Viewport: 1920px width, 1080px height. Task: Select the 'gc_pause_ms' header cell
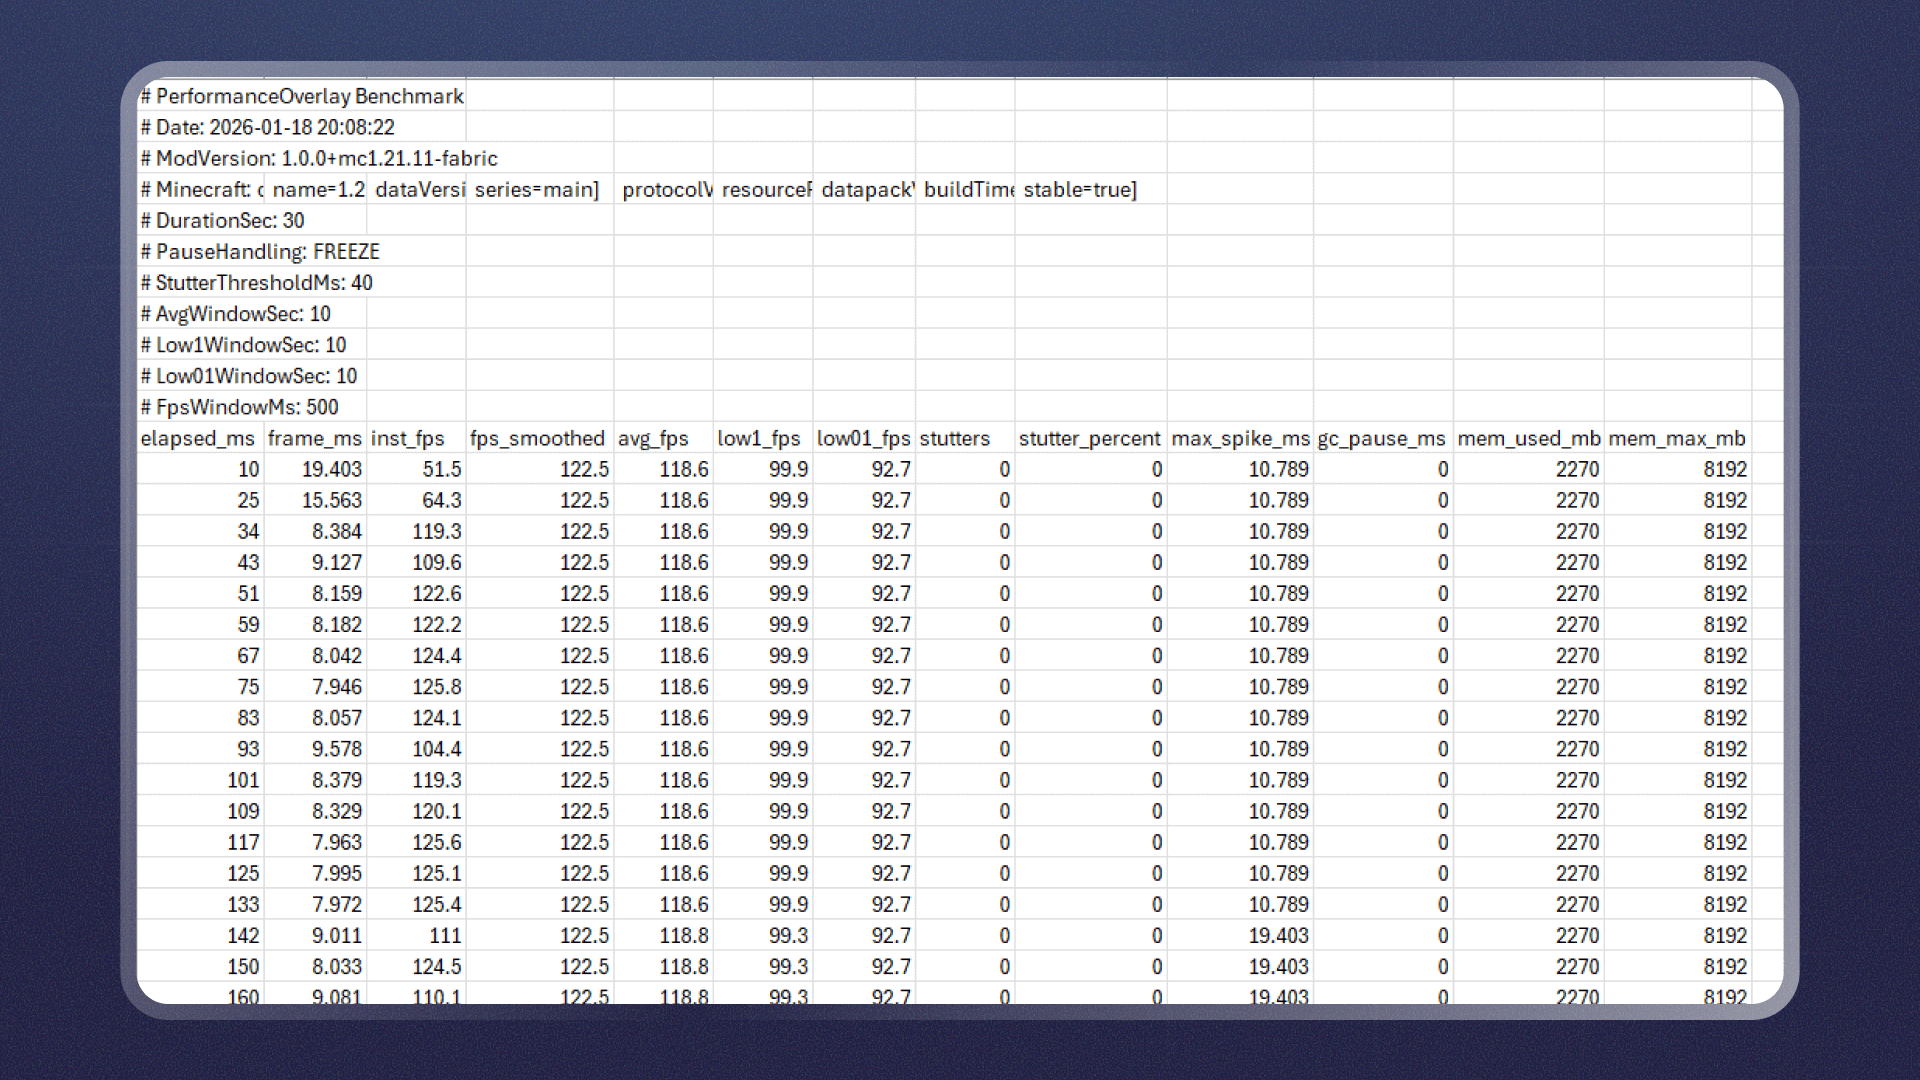pos(1383,438)
